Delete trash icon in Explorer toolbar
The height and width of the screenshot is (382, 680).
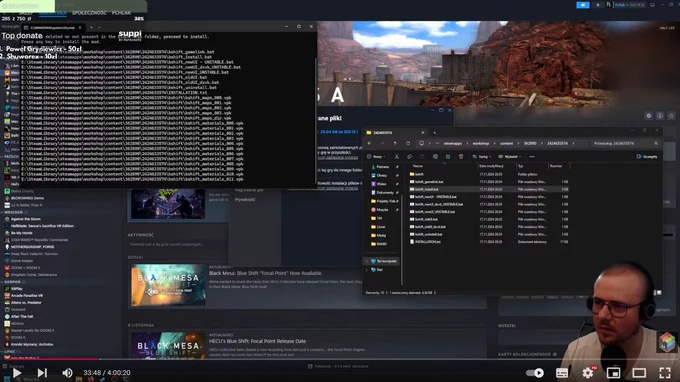click(461, 157)
